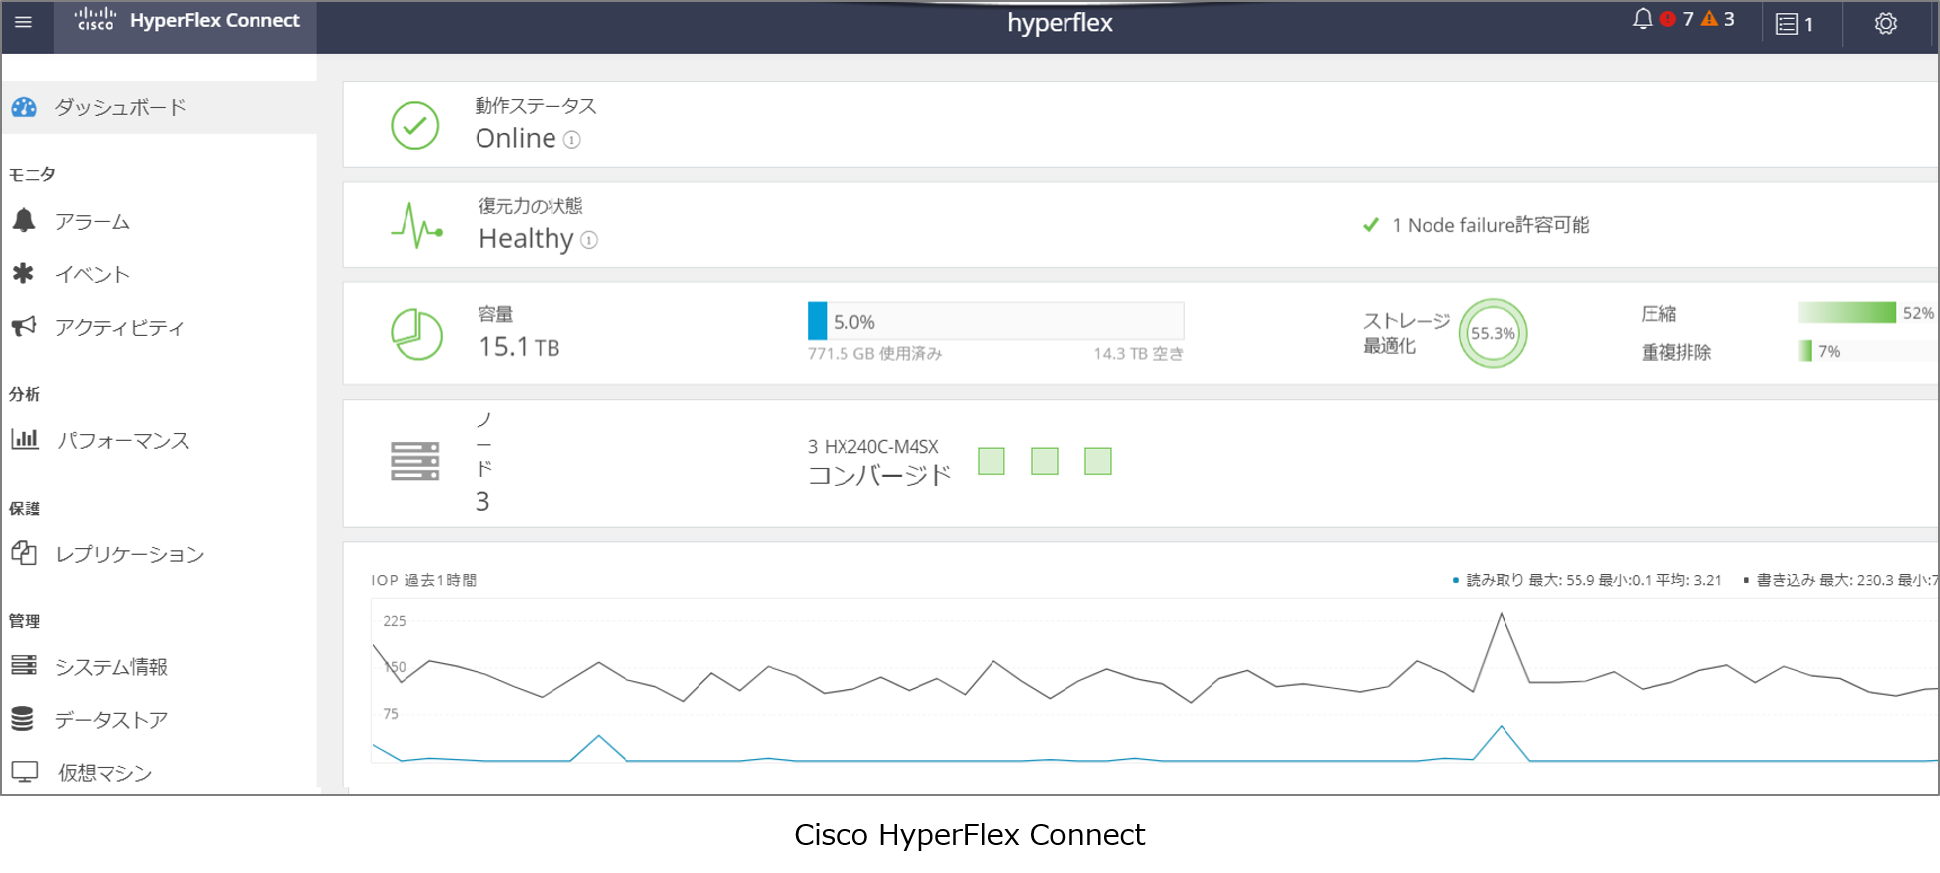Open イベント page from sidebar
Screen dimensions: 1940x873
pyautogui.click(x=92, y=275)
